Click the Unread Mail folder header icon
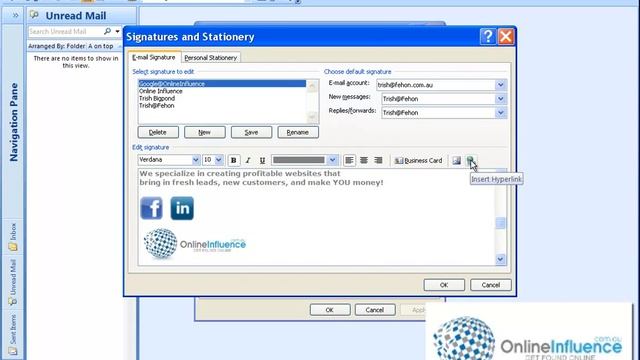 point(35,15)
